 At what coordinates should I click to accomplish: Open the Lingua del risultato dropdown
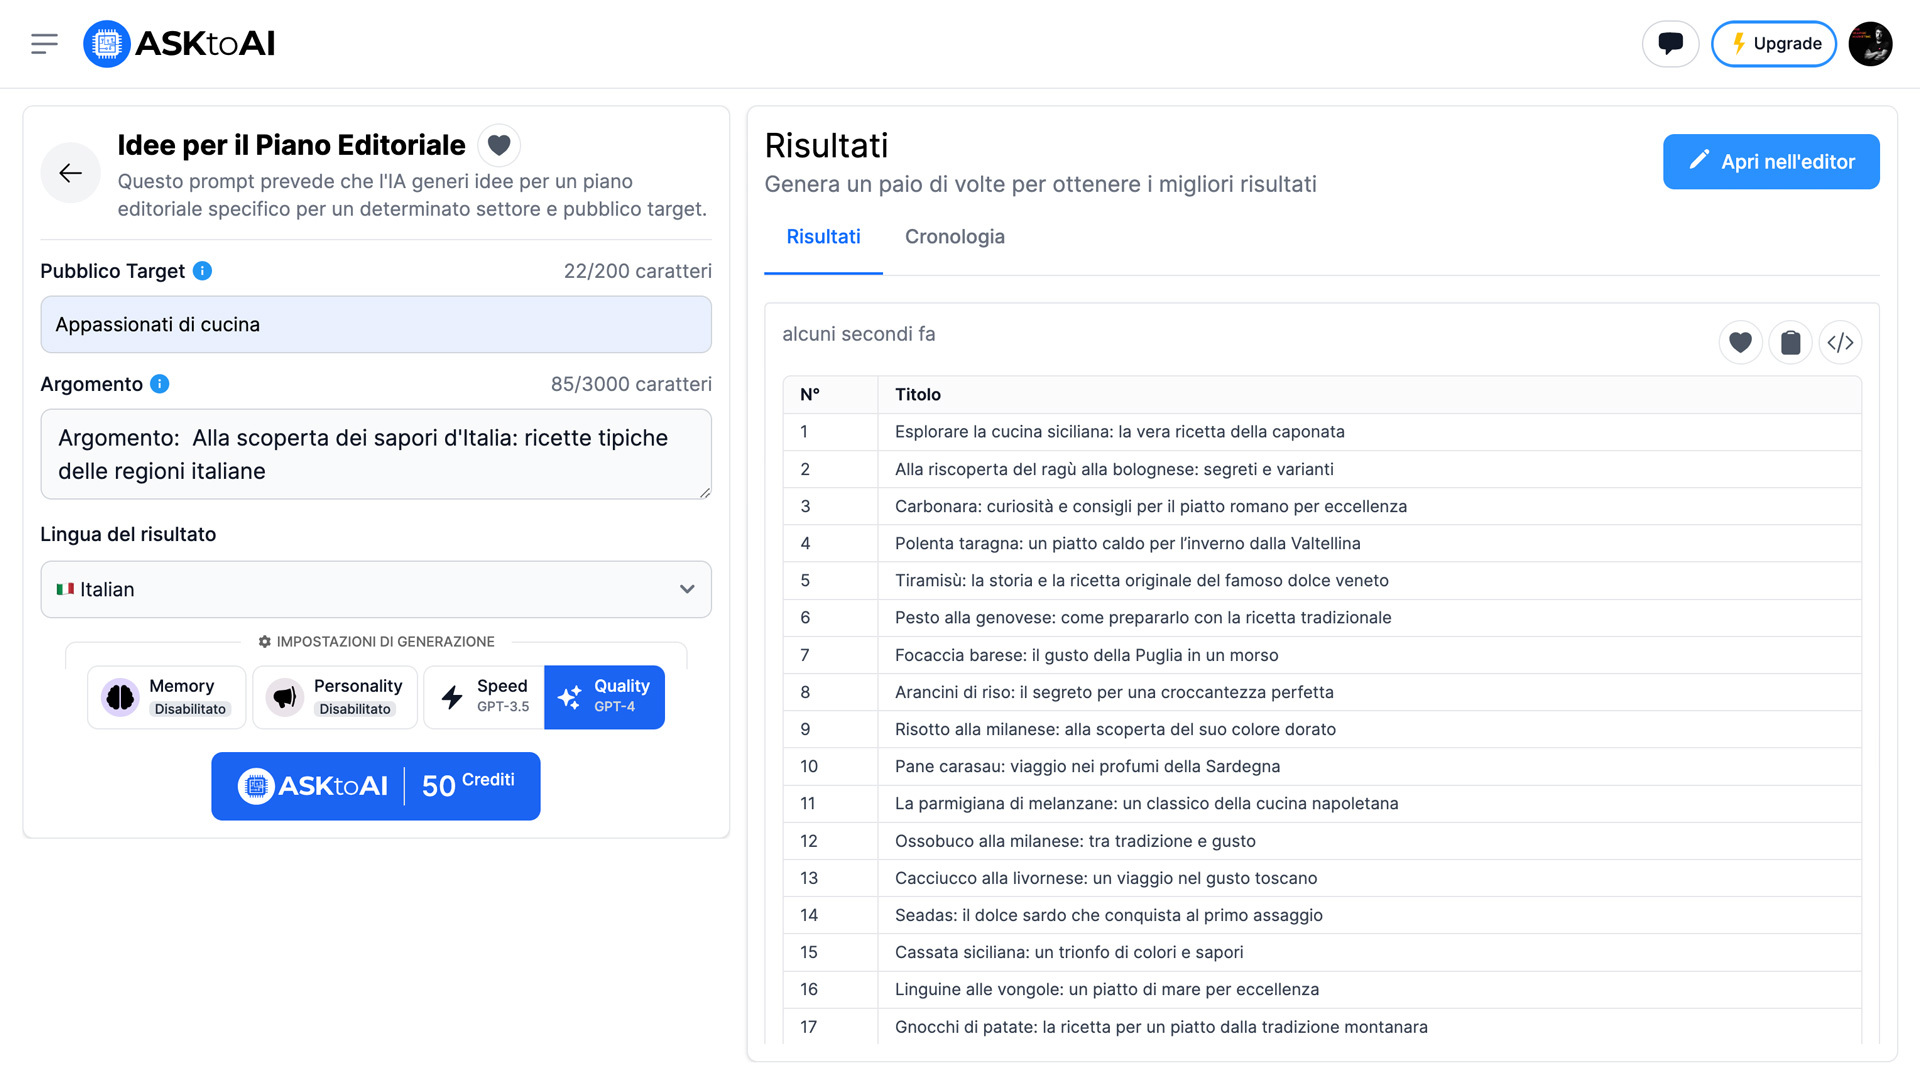pyautogui.click(x=376, y=589)
